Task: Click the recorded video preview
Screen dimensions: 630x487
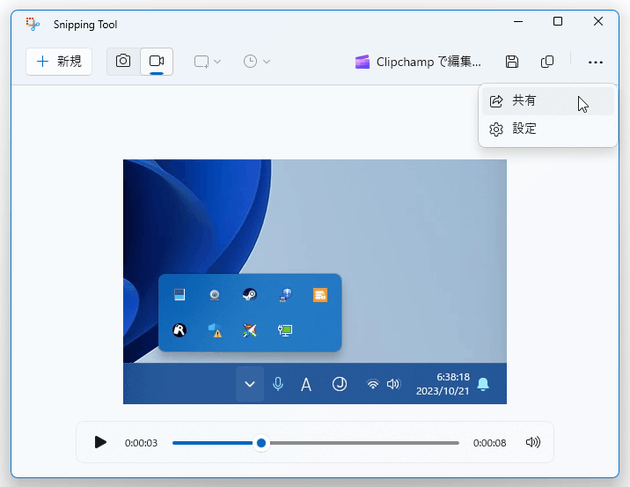Action: click(x=315, y=281)
